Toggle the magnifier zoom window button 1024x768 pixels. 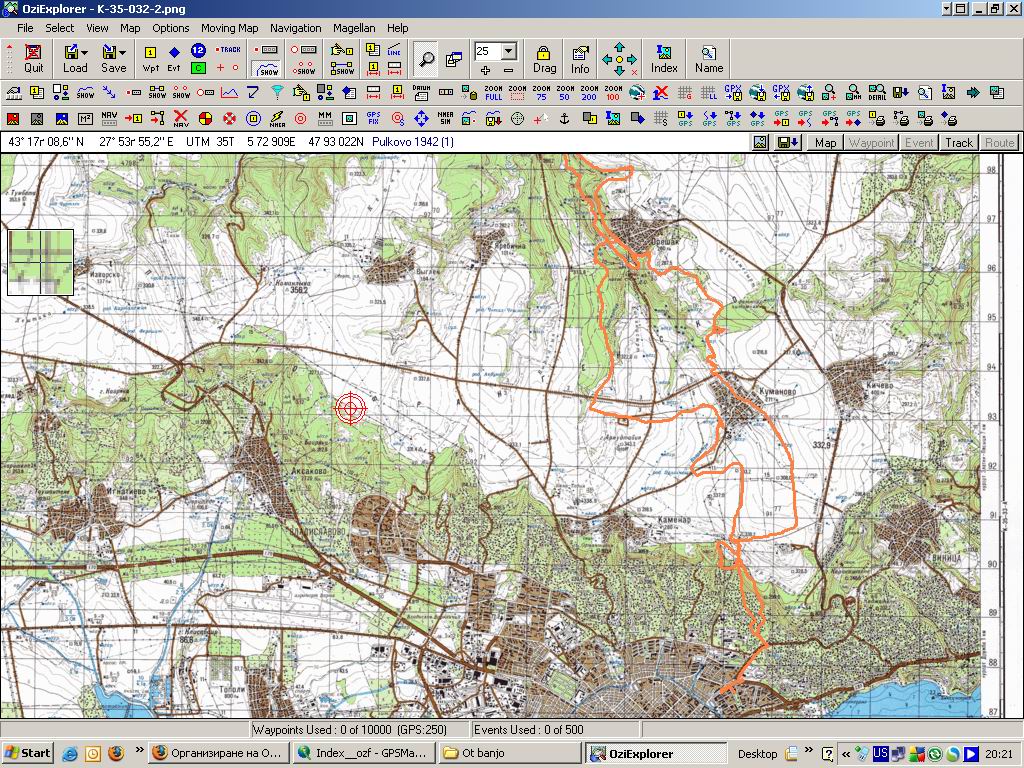coord(426,59)
